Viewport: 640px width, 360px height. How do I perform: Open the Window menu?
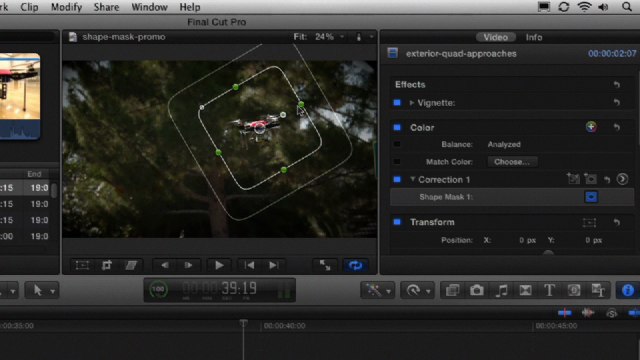click(149, 7)
